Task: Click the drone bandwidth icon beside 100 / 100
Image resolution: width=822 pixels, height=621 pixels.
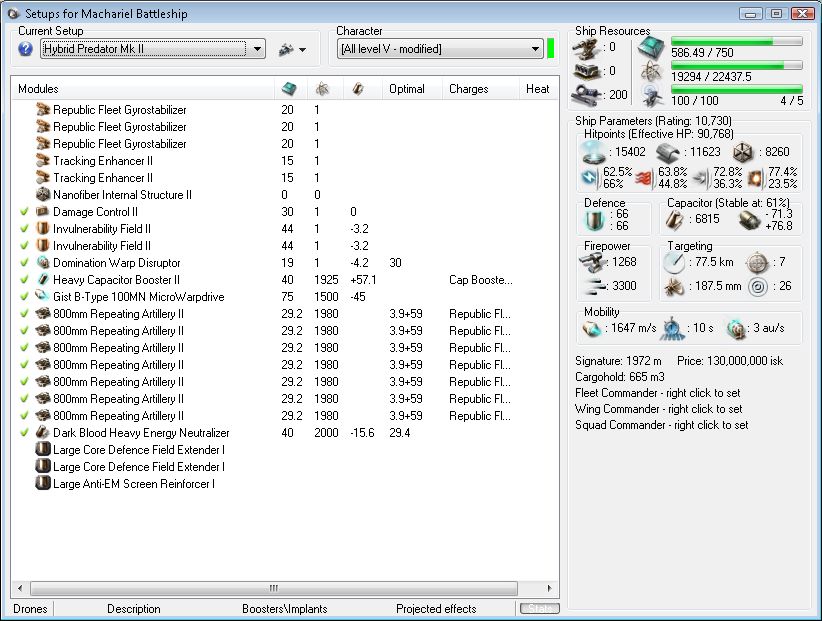Action: tap(652, 95)
